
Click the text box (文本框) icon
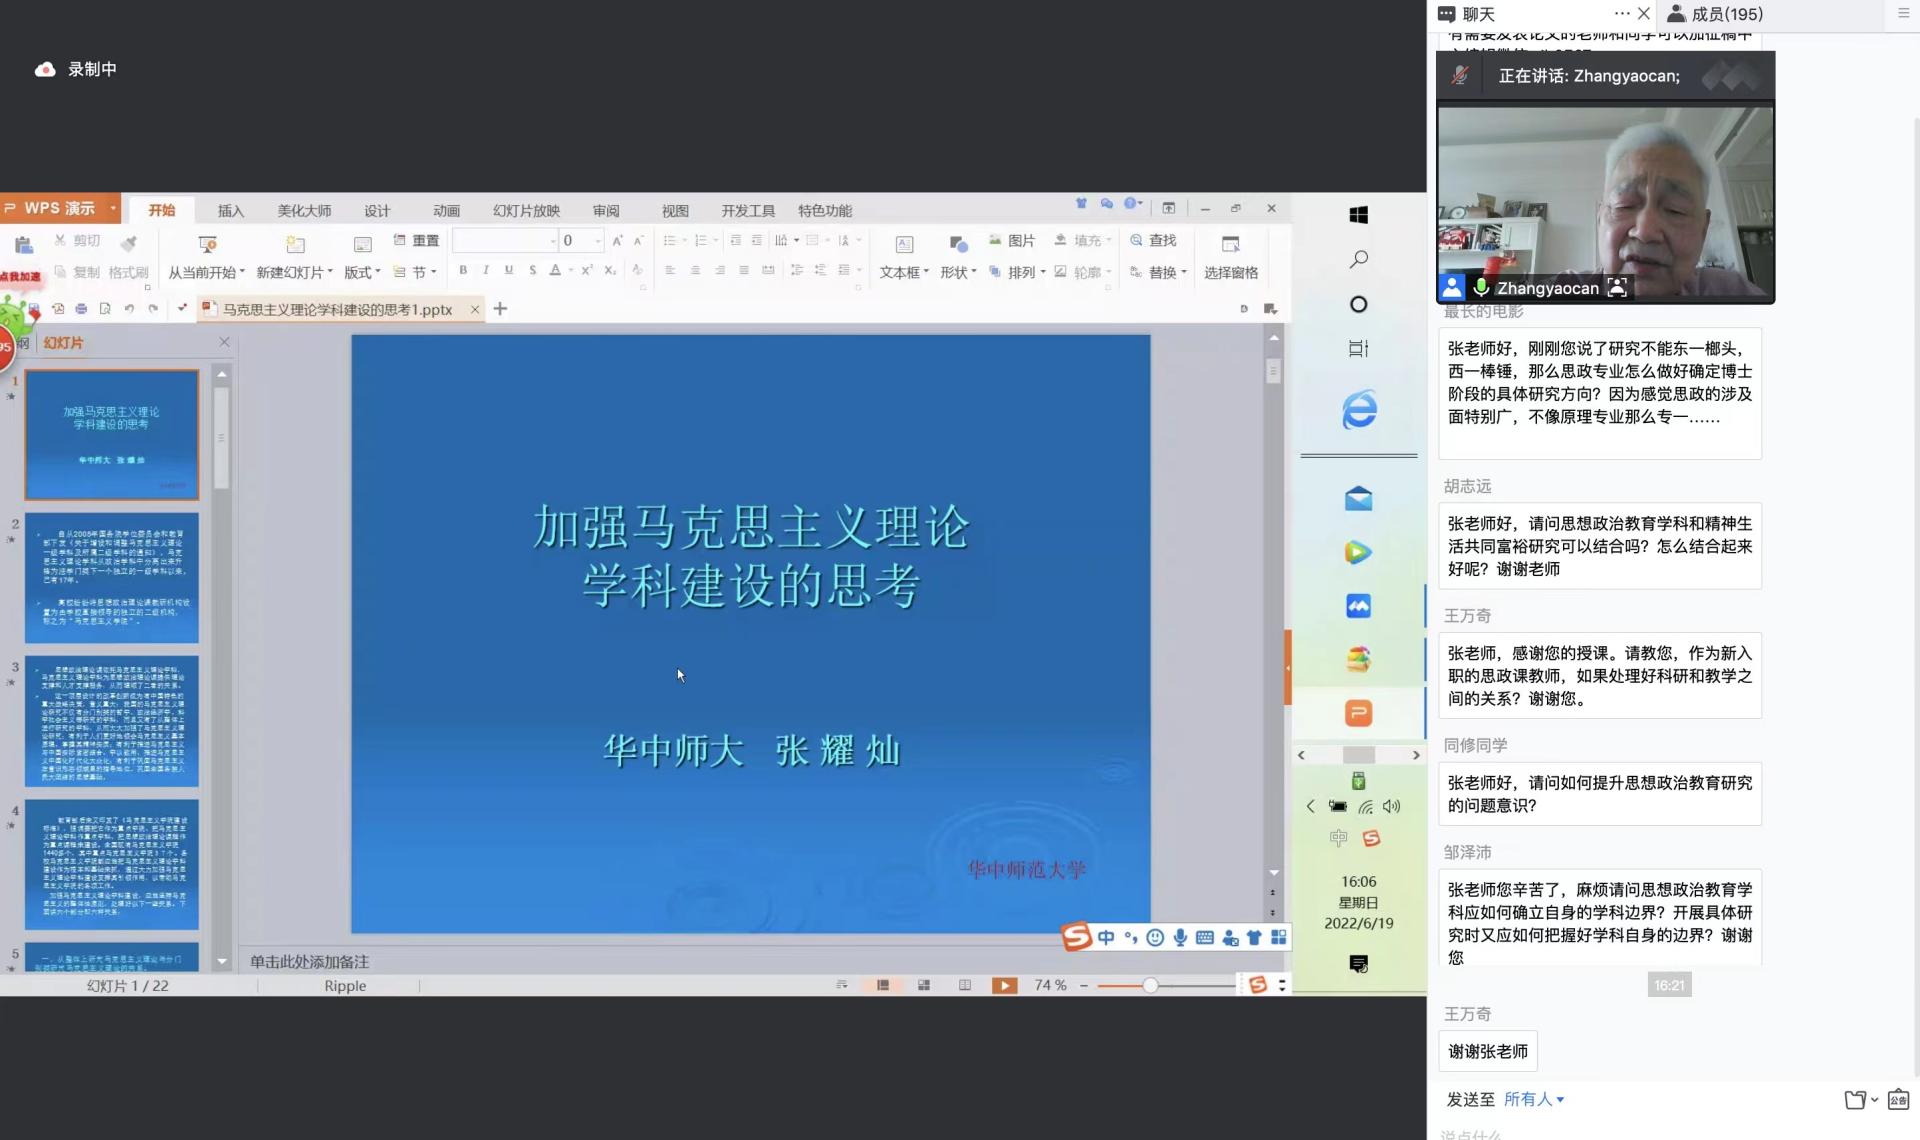[x=904, y=245]
